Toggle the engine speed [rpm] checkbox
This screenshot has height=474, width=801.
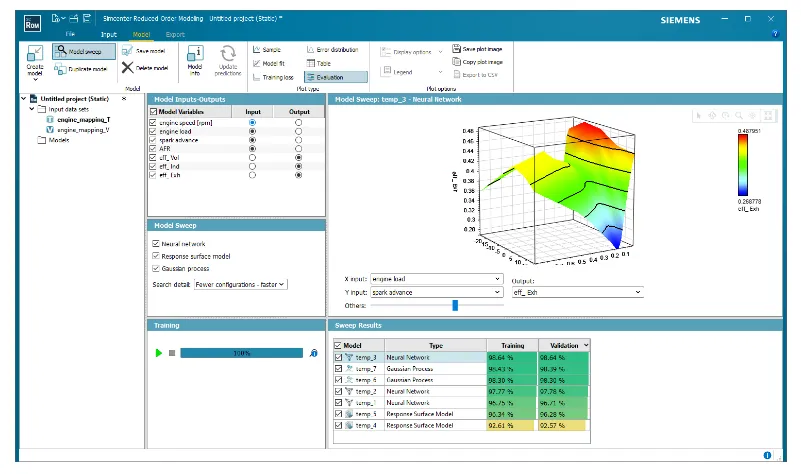pyautogui.click(x=153, y=123)
